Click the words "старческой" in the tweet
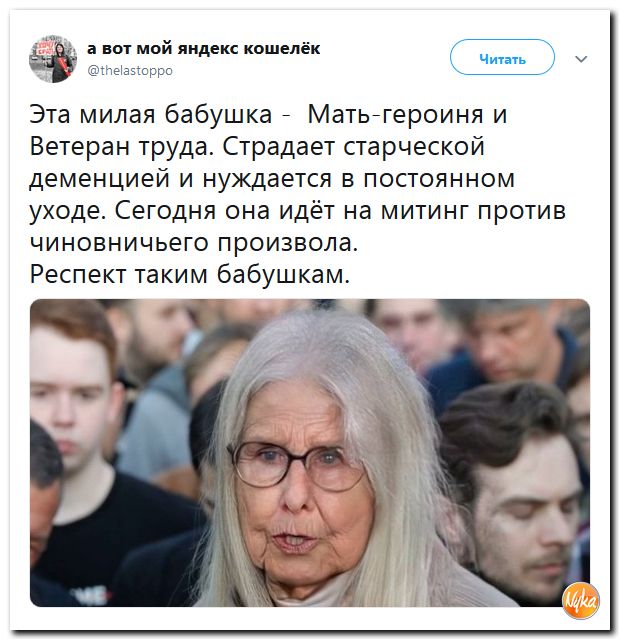This screenshot has height=641, width=621. 414,147
